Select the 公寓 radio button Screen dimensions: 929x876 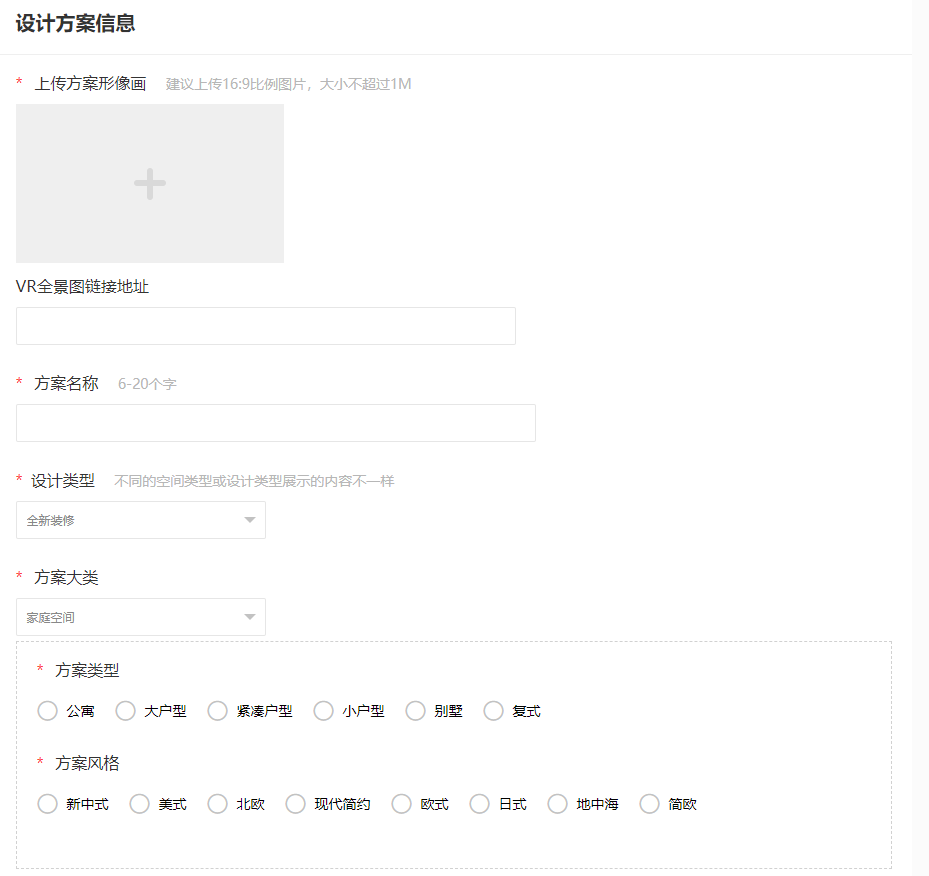coord(47,711)
